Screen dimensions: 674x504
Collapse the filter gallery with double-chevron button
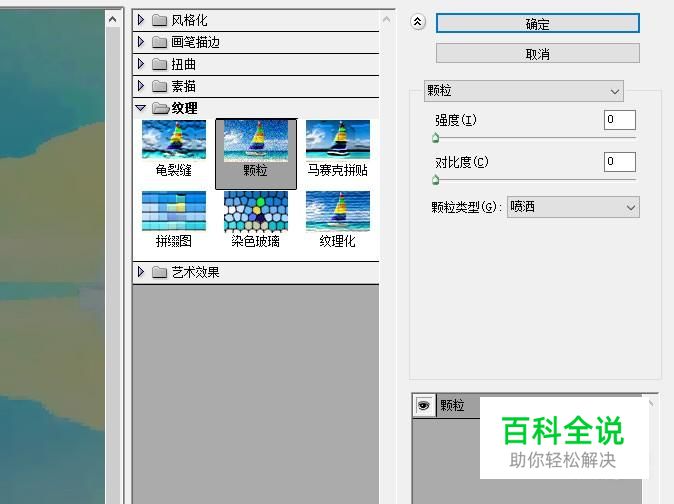click(x=418, y=21)
